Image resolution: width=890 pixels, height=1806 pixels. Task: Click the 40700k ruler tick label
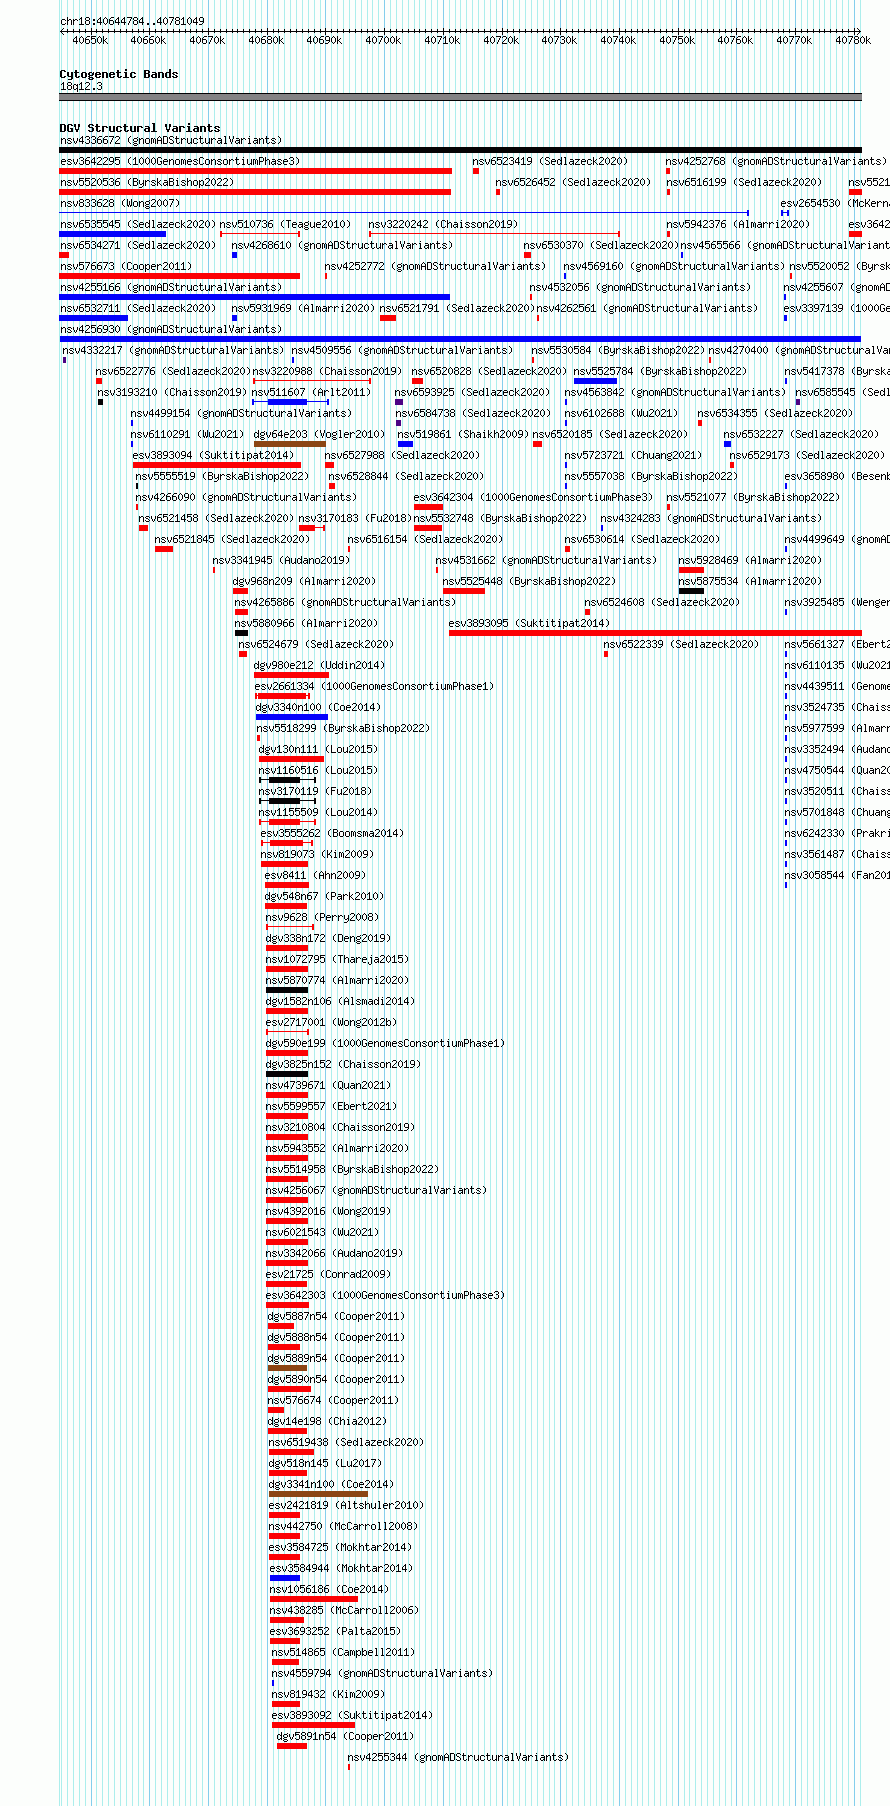[x=383, y=40]
